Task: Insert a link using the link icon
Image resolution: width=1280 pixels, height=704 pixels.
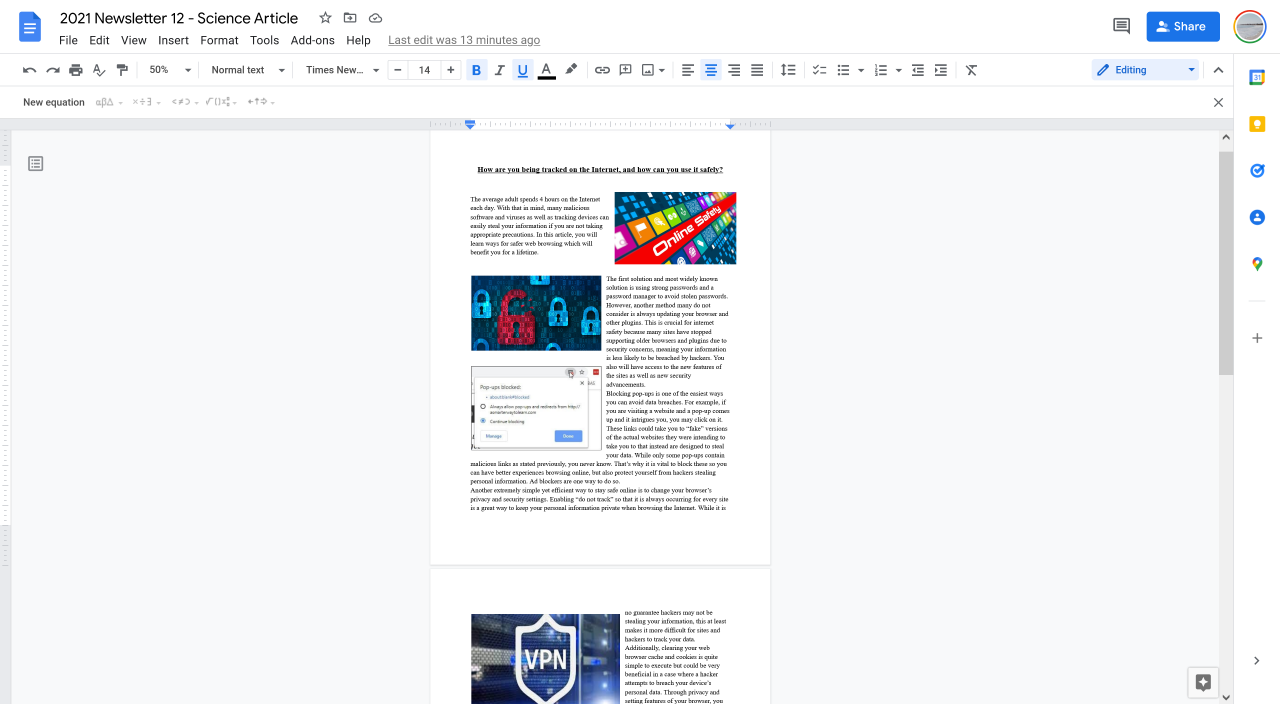Action: coord(602,70)
